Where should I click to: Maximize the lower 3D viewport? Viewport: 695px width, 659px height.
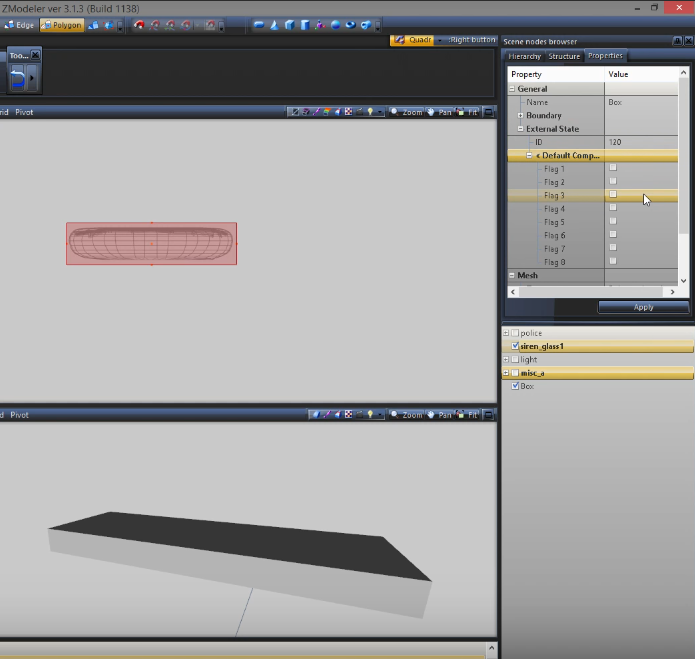pyautogui.click(x=488, y=415)
